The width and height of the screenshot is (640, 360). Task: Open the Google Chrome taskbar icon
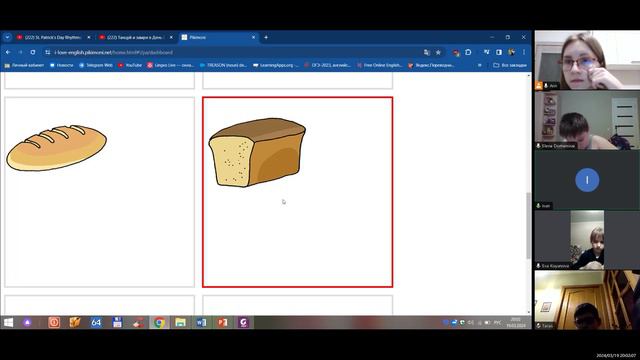[159, 322]
